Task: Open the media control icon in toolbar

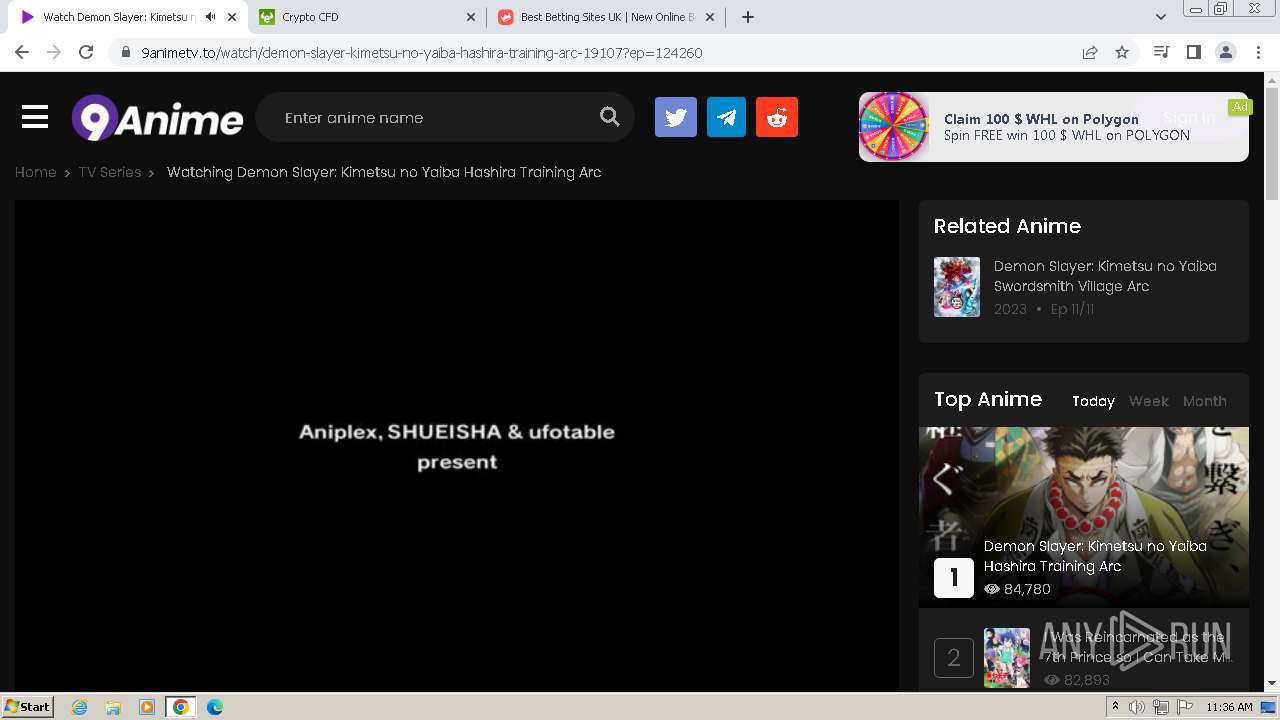Action: click(x=1161, y=52)
